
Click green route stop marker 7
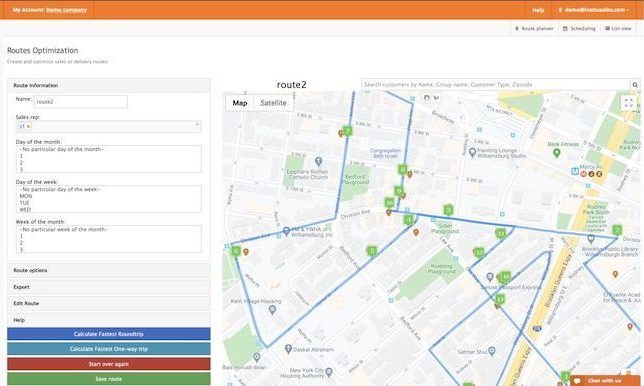(347, 131)
